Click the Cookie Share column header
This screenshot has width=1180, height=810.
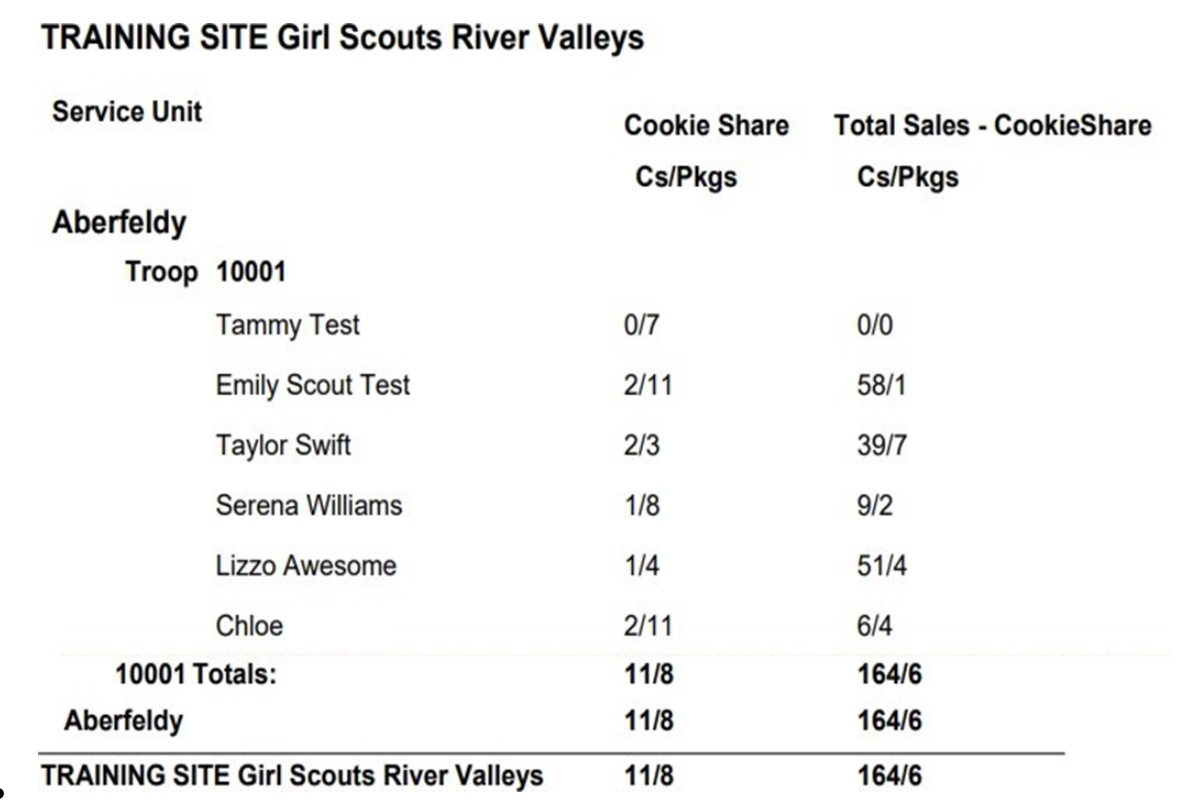[x=706, y=125]
